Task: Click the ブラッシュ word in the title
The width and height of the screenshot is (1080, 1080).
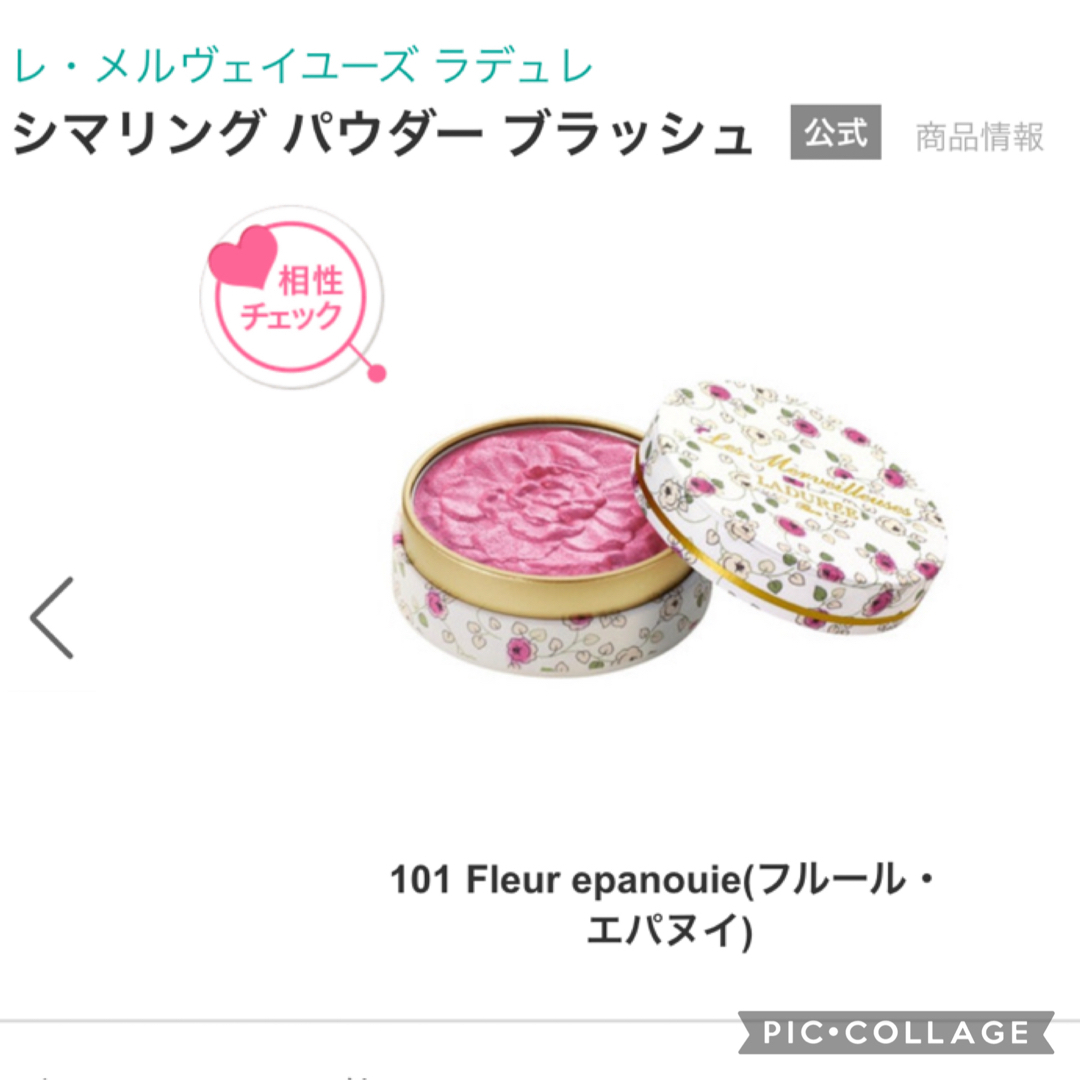Action: click(627, 133)
